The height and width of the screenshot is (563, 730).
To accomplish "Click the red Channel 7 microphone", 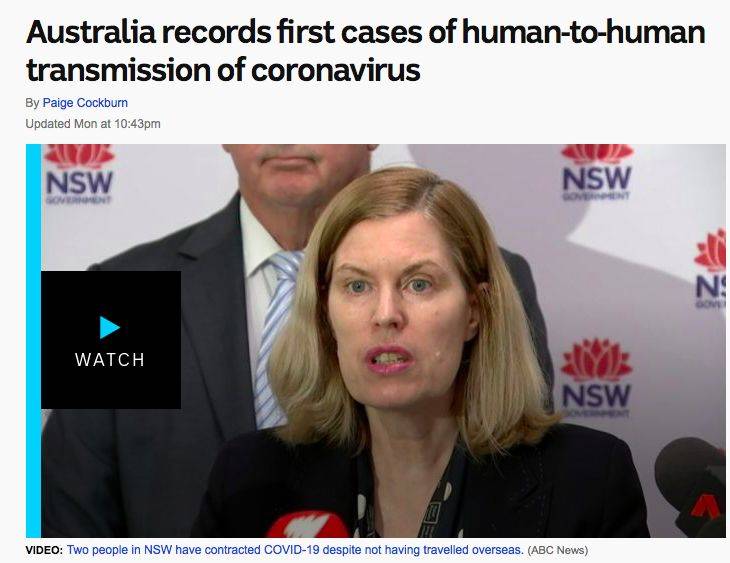I will pyautogui.click(x=307, y=525).
